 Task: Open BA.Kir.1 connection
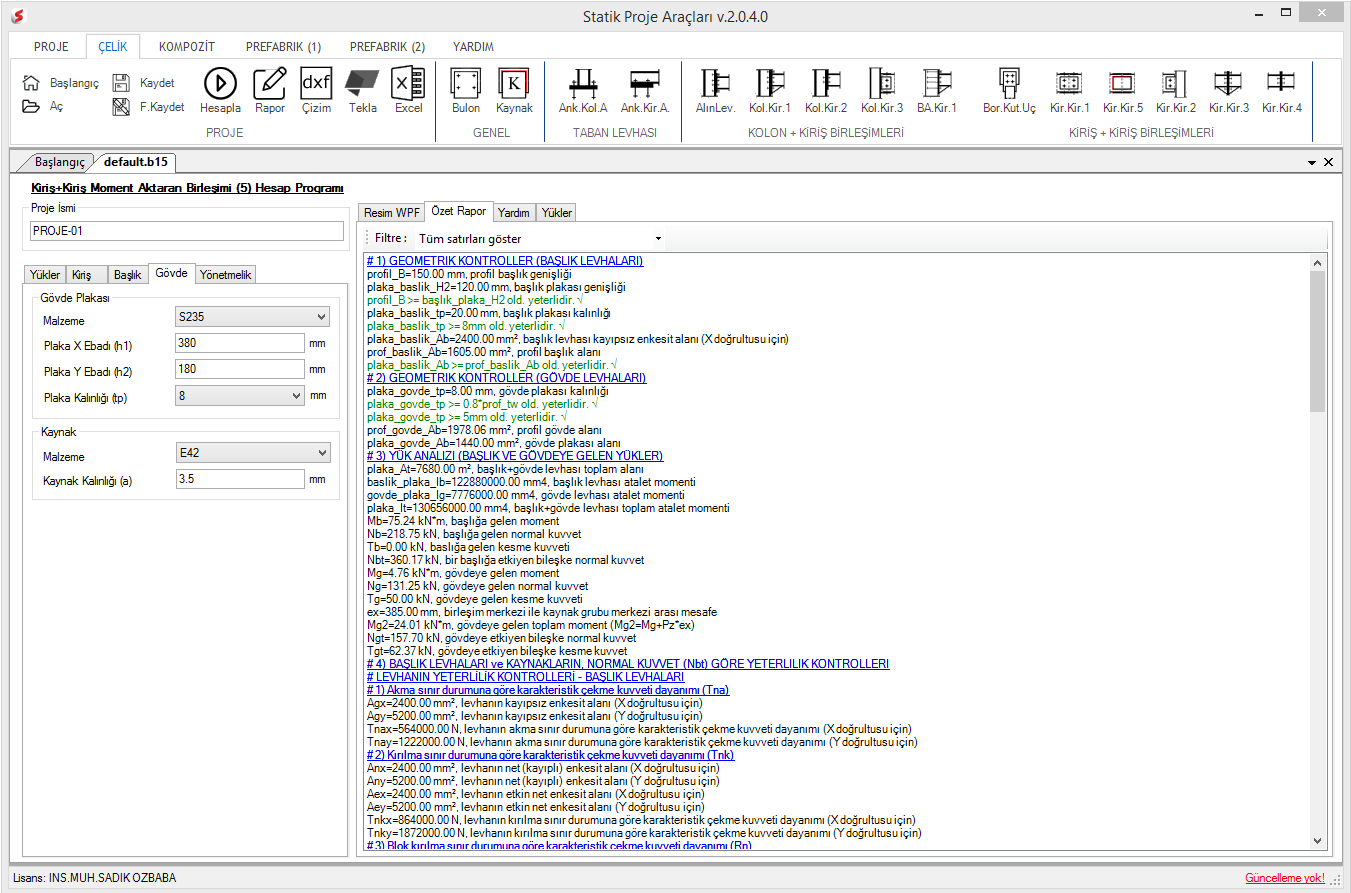(x=937, y=91)
